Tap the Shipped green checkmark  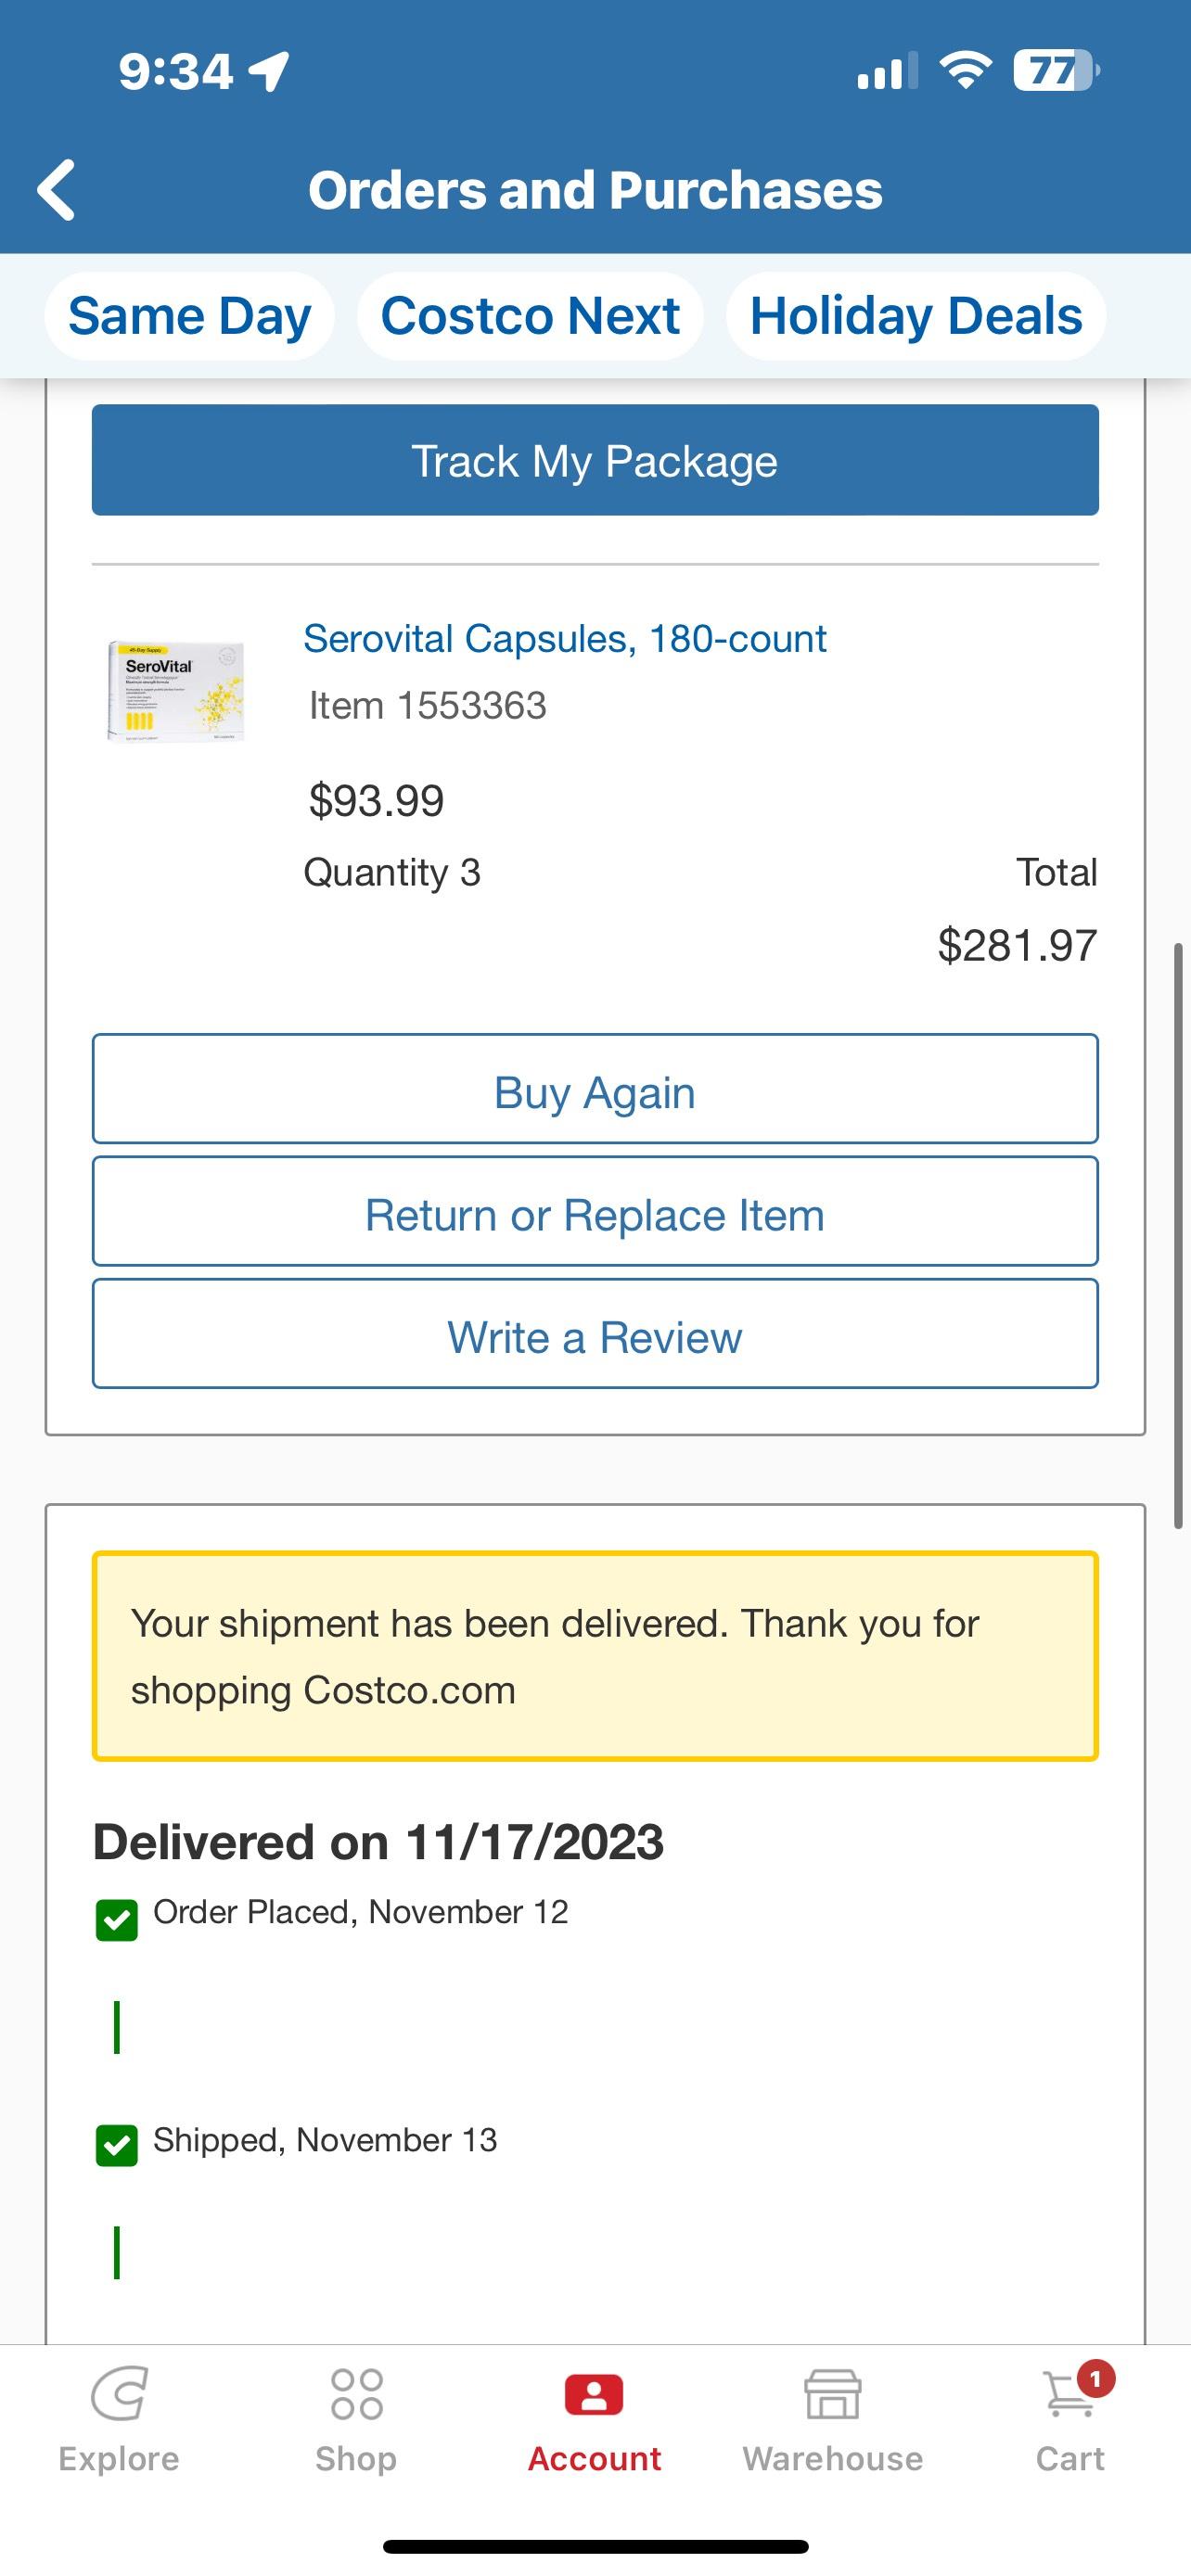[x=117, y=2145]
